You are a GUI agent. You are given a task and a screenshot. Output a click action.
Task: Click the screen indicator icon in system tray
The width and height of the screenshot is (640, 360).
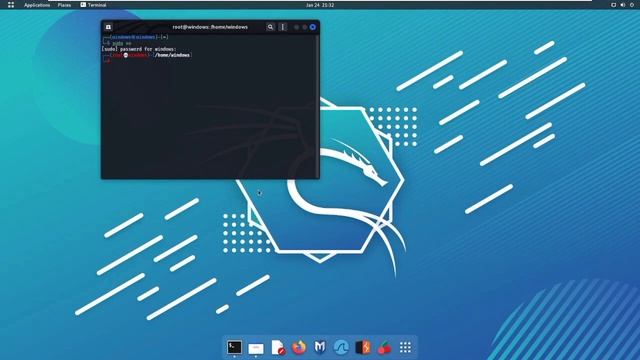[x=613, y=5]
